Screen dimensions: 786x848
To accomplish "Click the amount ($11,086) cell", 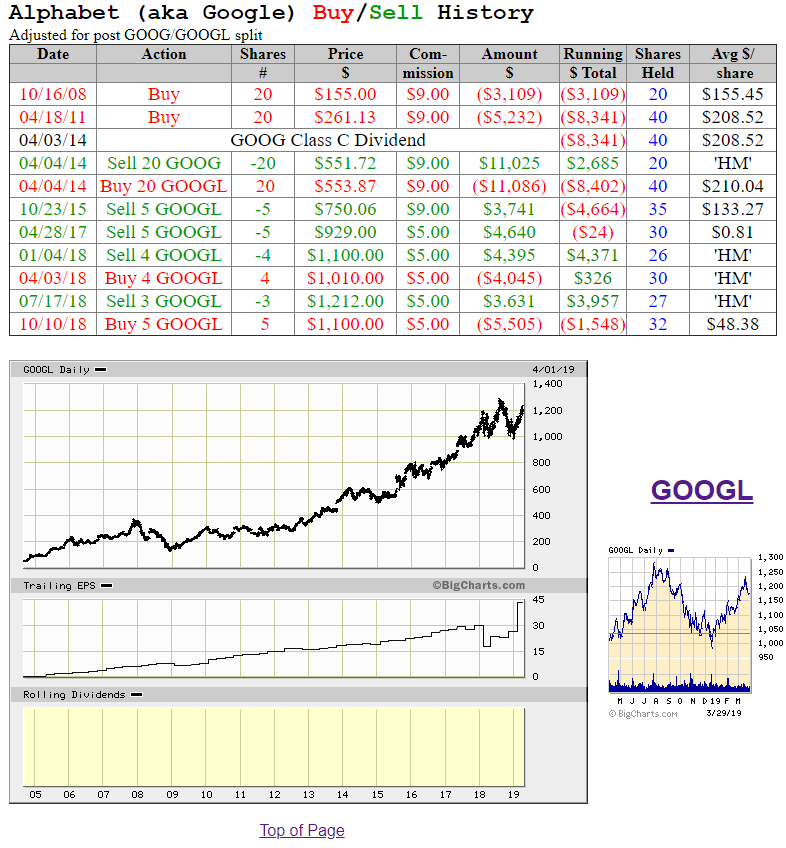I will click(x=509, y=186).
